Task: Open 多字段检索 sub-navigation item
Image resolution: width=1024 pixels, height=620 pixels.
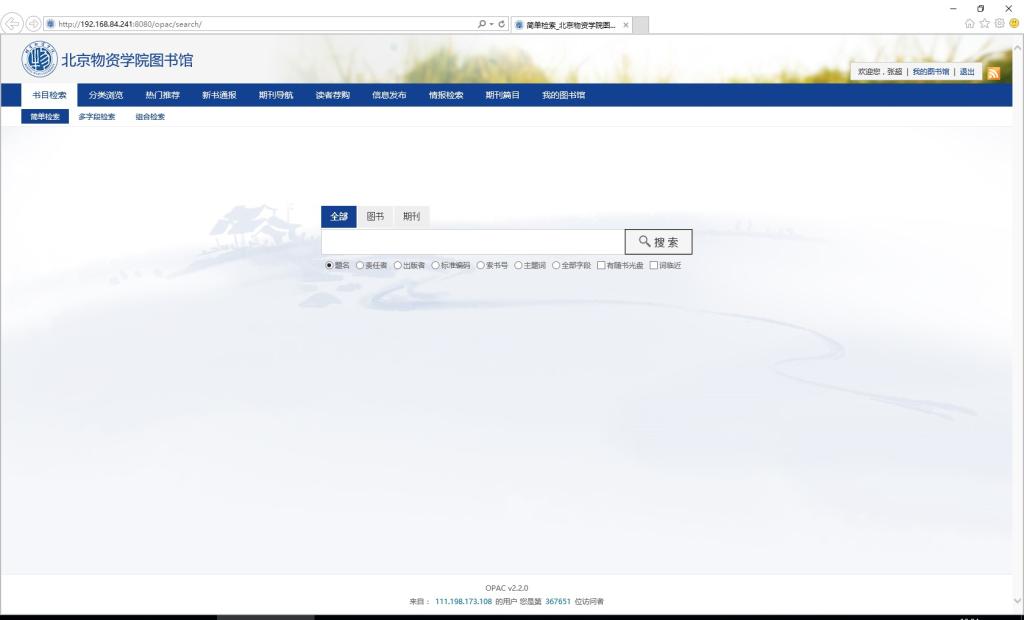Action: [97, 117]
